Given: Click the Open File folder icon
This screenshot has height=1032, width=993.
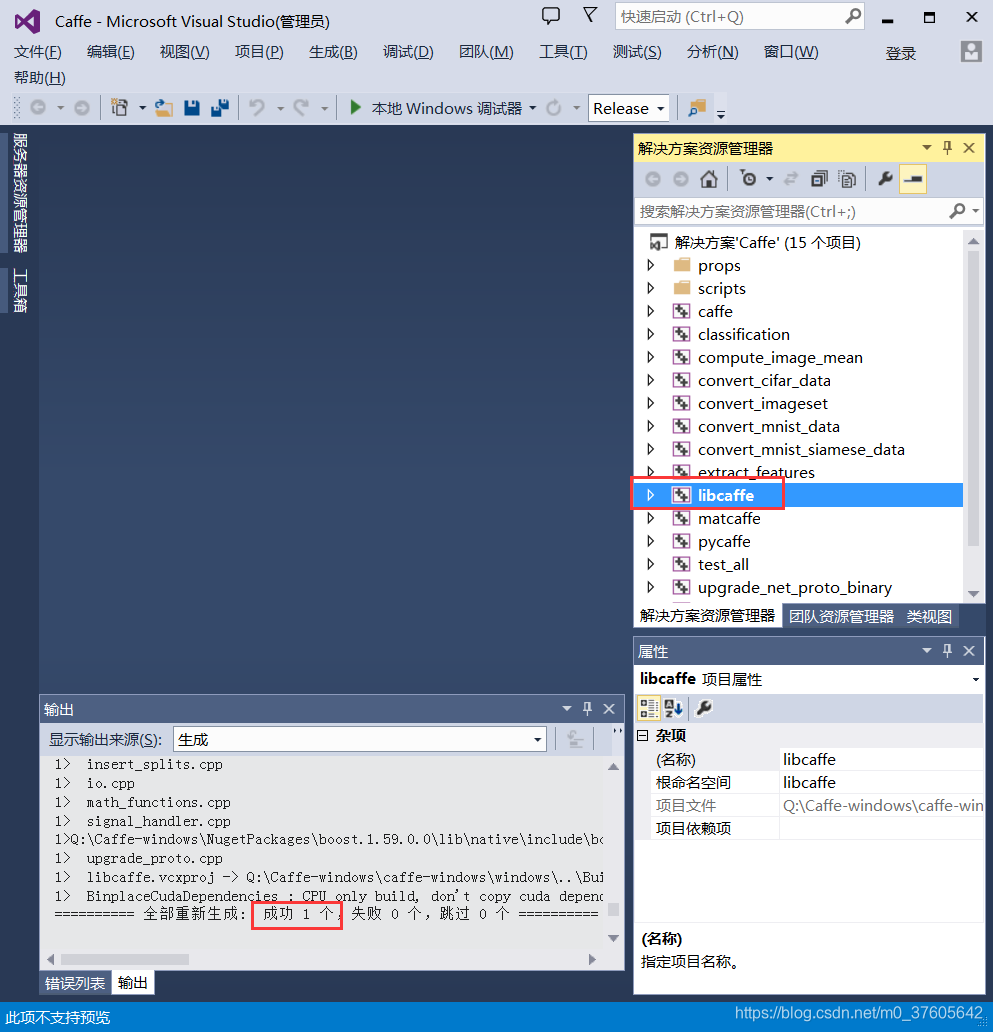Looking at the screenshot, I should click(164, 107).
